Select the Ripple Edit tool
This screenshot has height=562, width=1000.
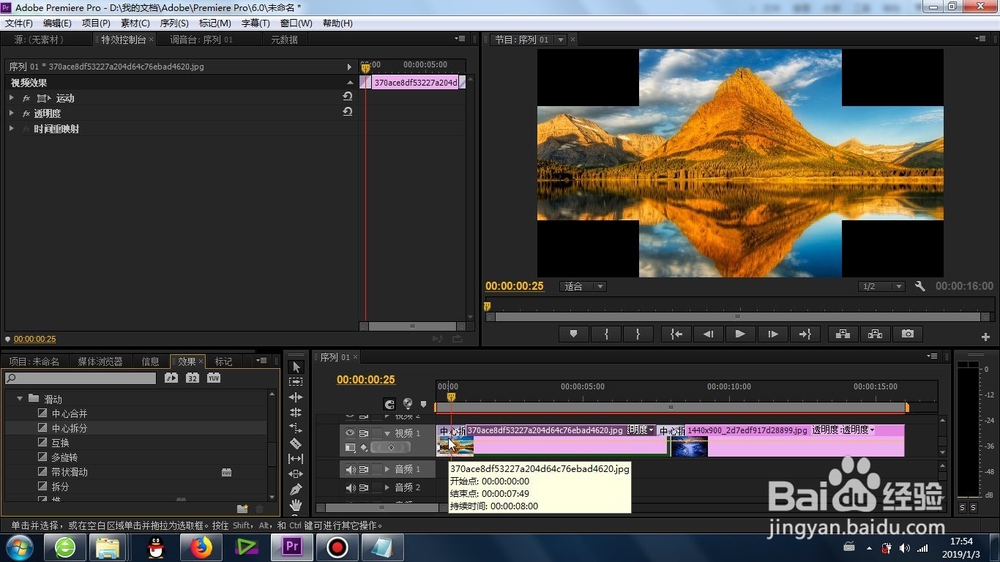pyautogui.click(x=296, y=397)
